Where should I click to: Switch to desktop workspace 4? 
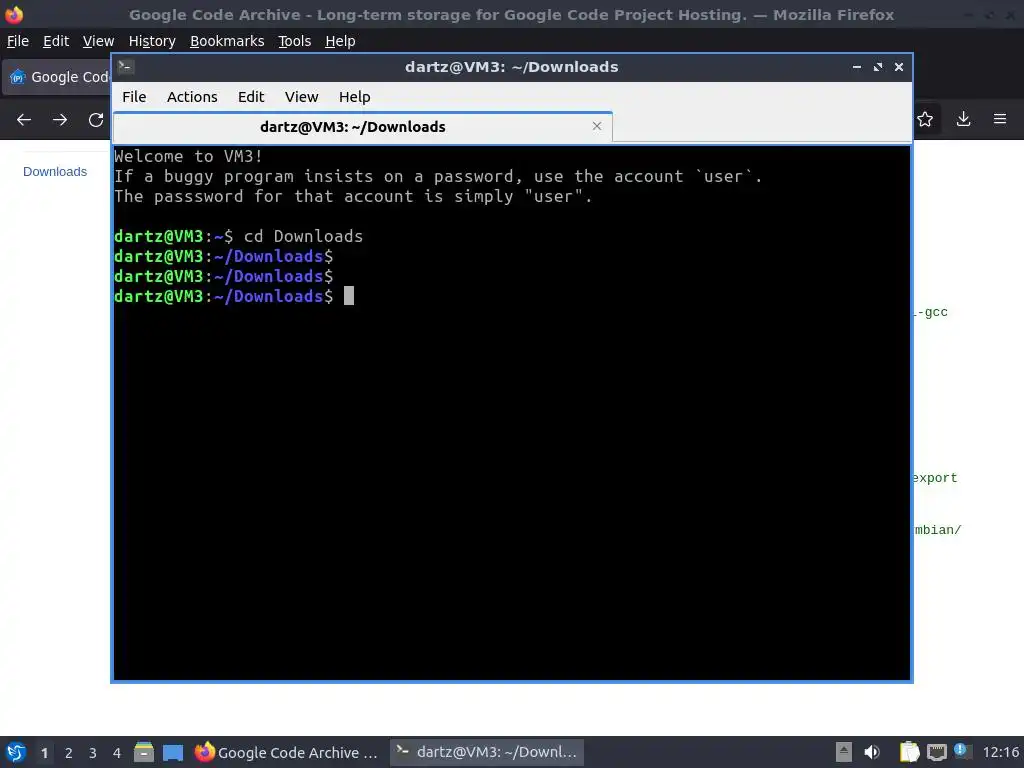(x=117, y=753)
